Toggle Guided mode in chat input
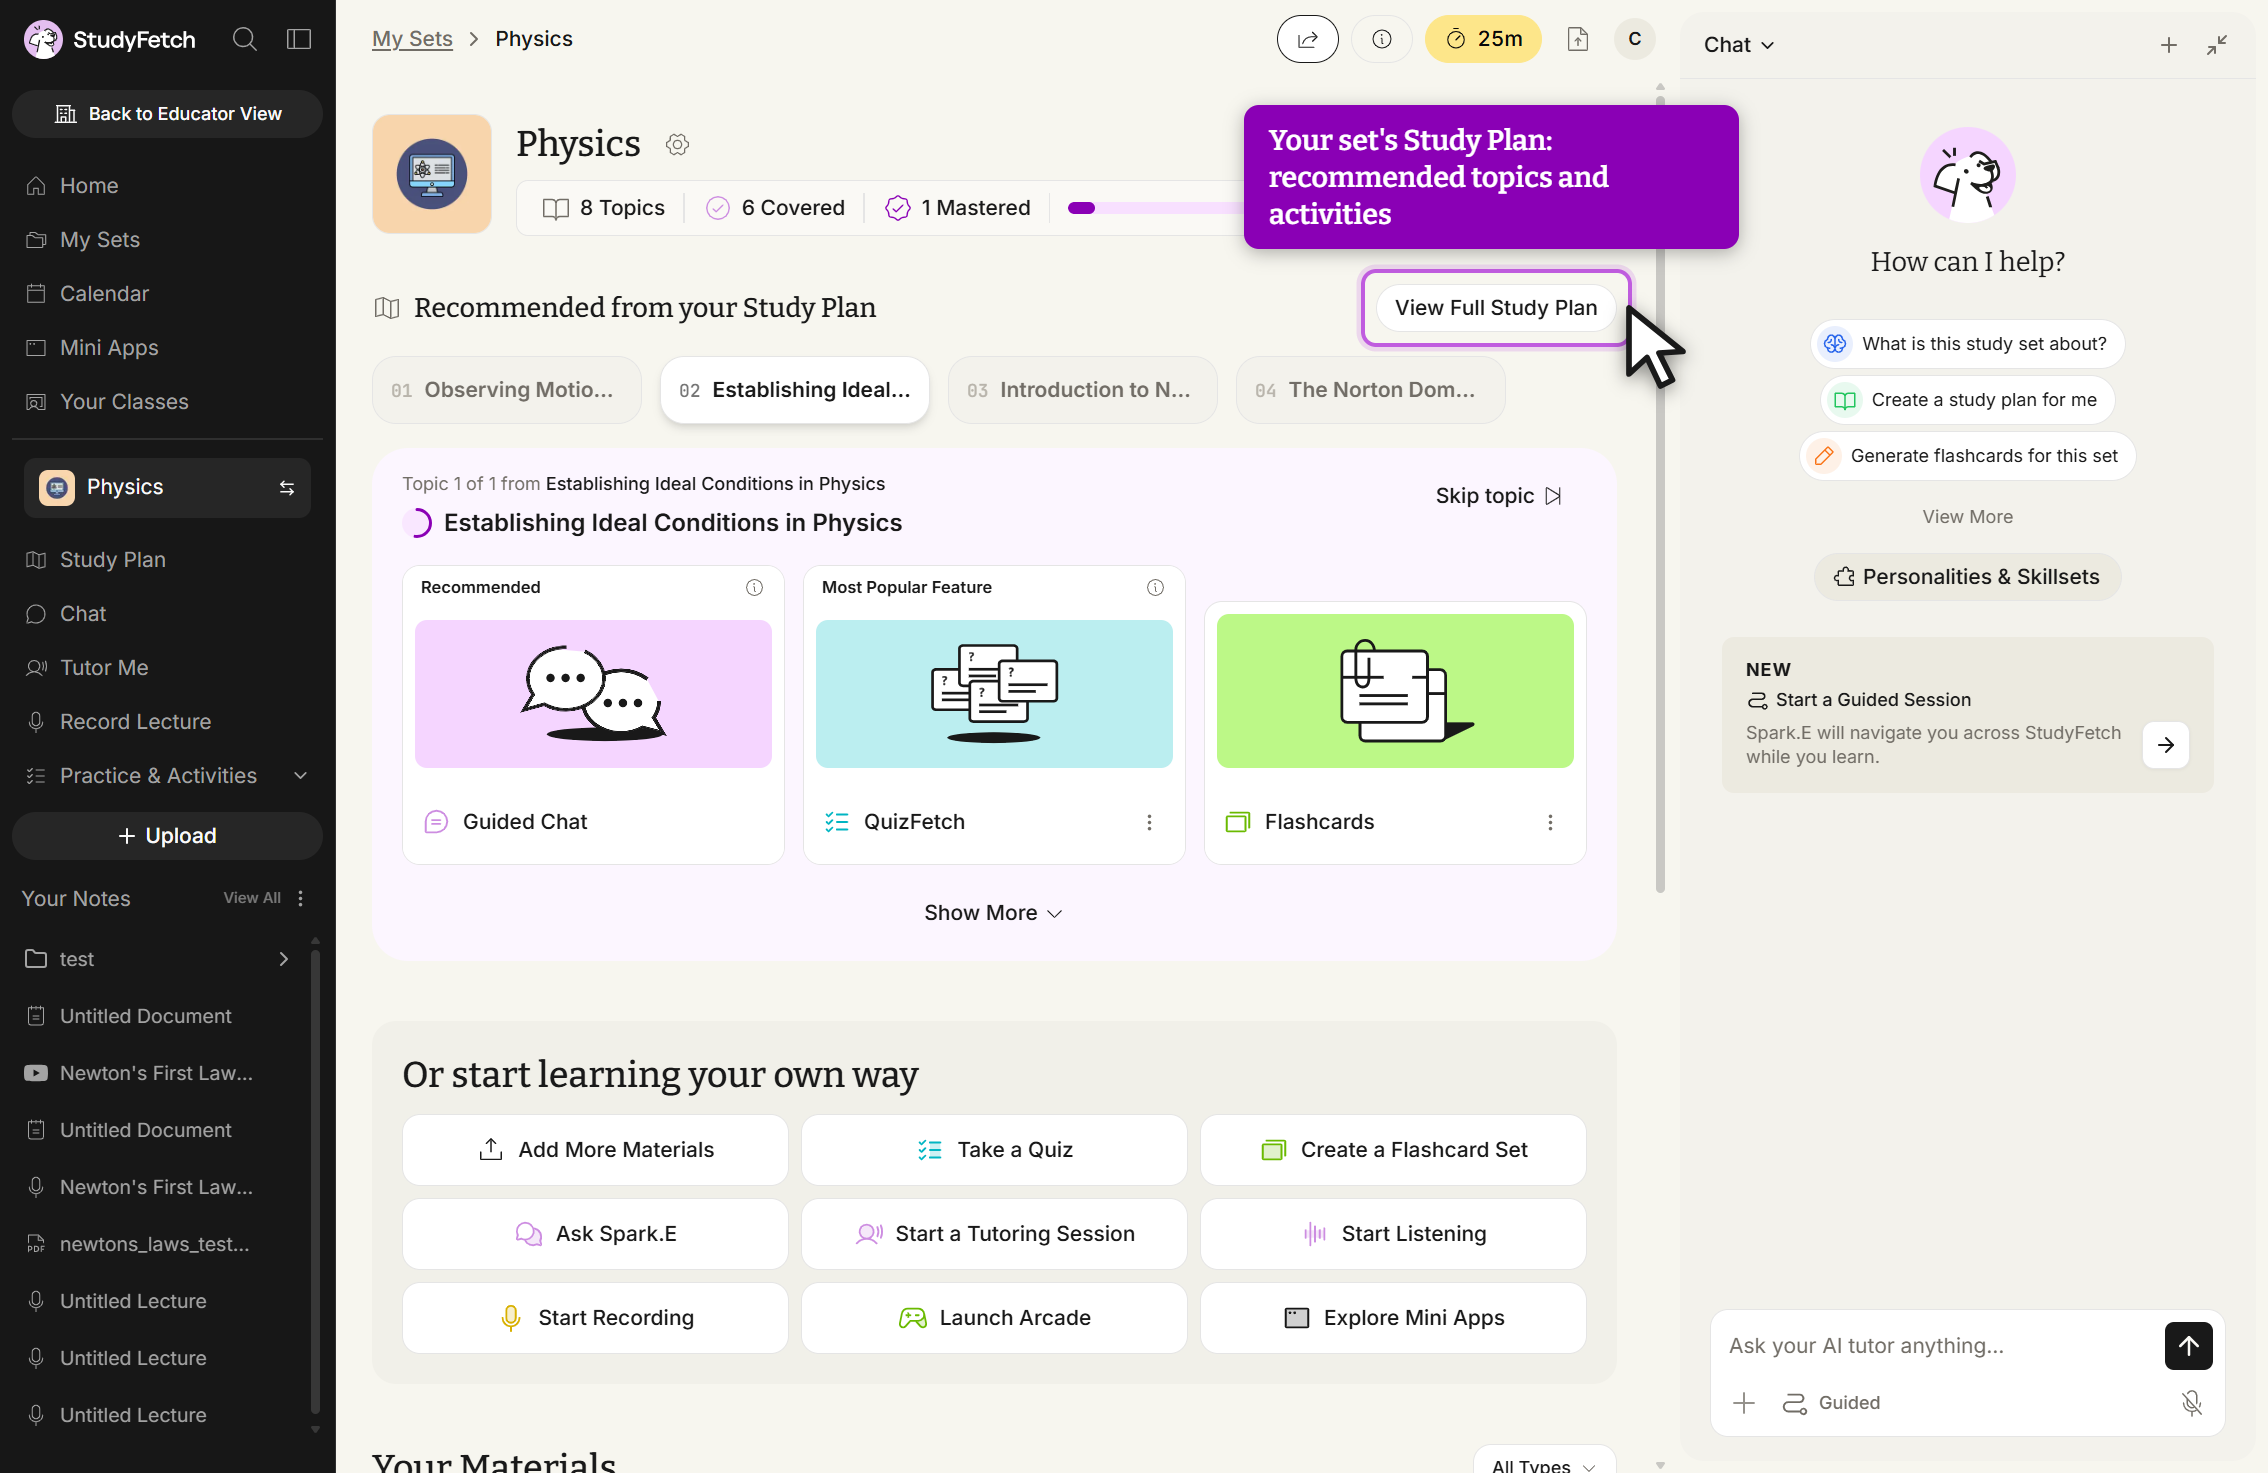The height and width of the screenshot is (1473, 2268). [1831, 1403]
